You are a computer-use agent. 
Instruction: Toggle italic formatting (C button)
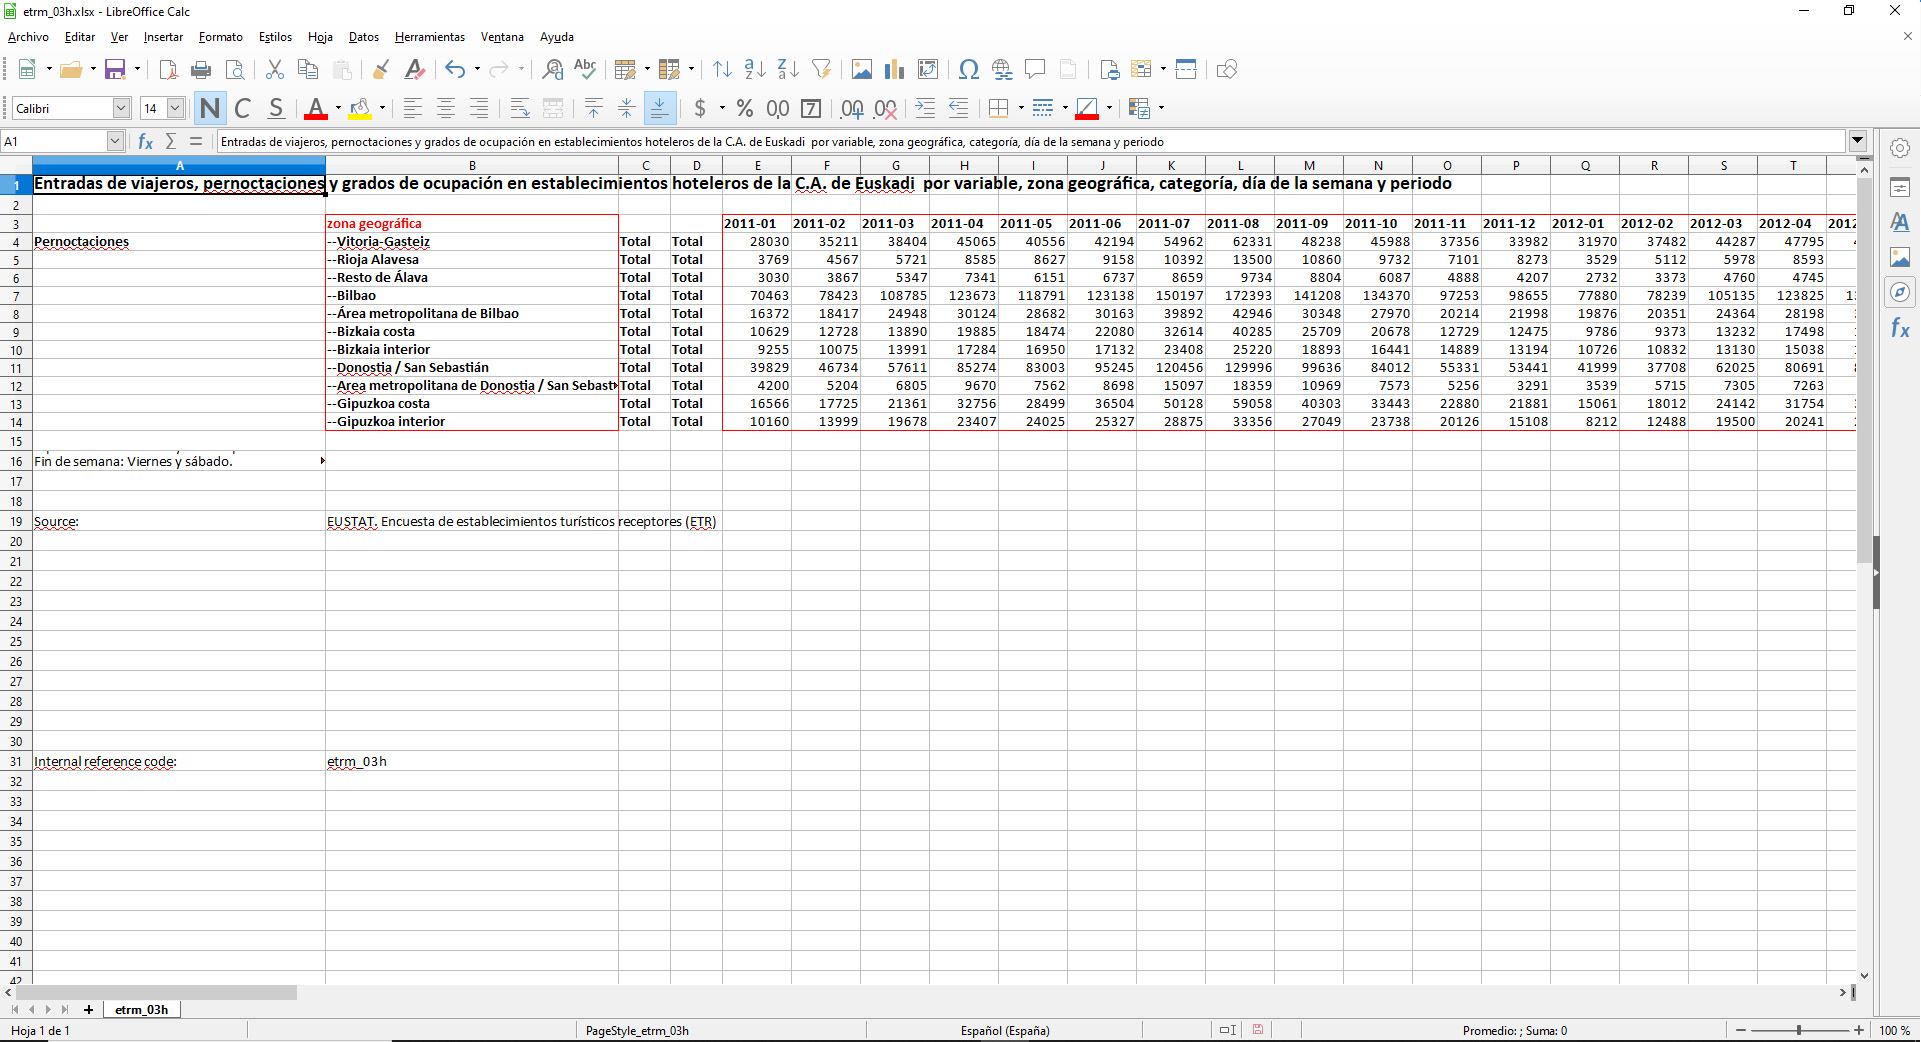[242, 108]
